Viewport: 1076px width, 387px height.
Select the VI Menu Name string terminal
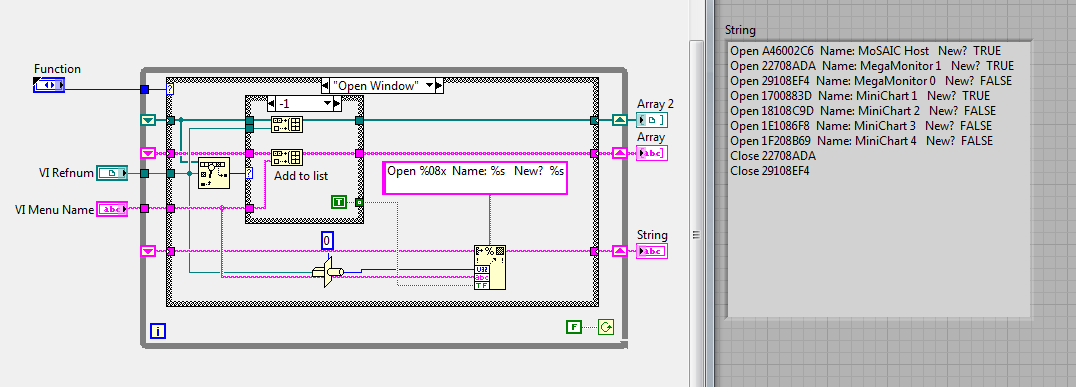tap(112, 209)
